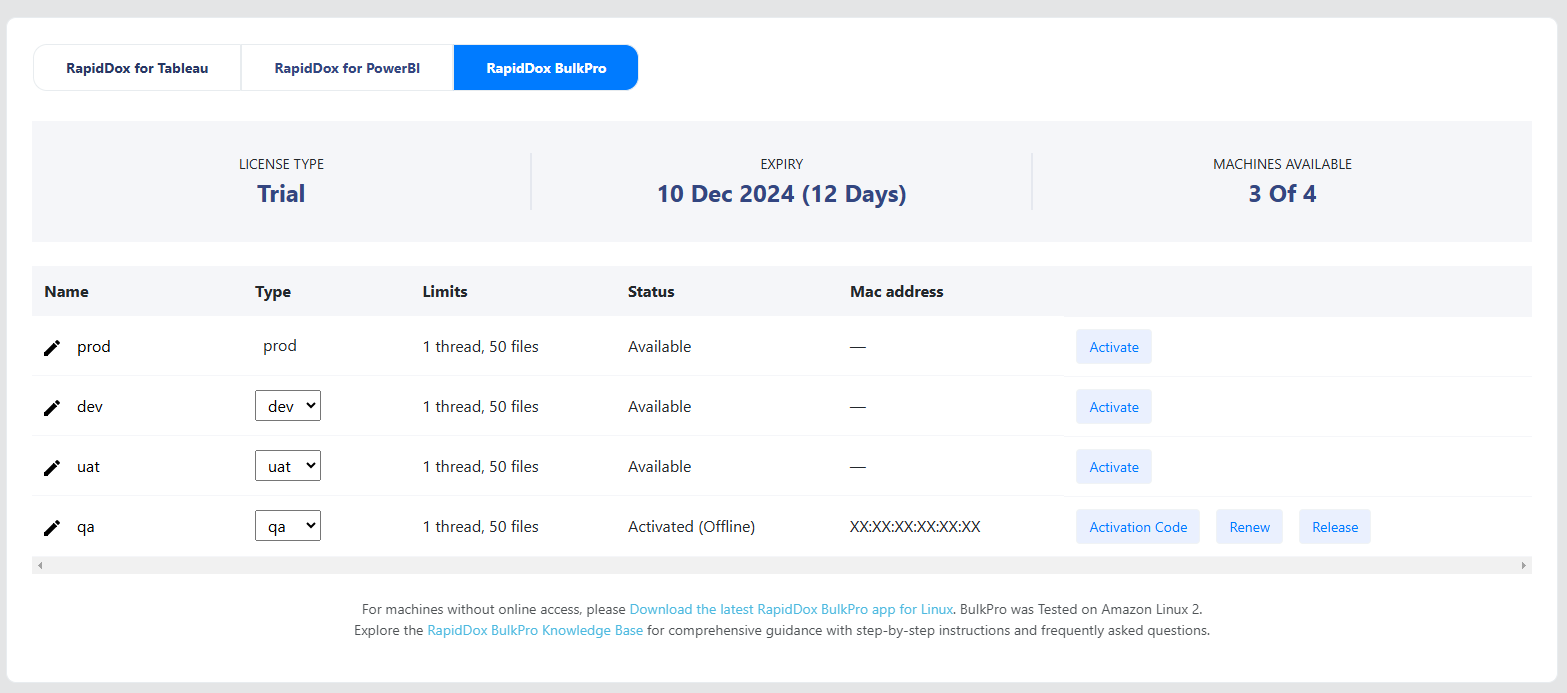The height and width of the screenshot is (693, 1567).
Task: Click the Type column header
Action: [x=273, y=292]
